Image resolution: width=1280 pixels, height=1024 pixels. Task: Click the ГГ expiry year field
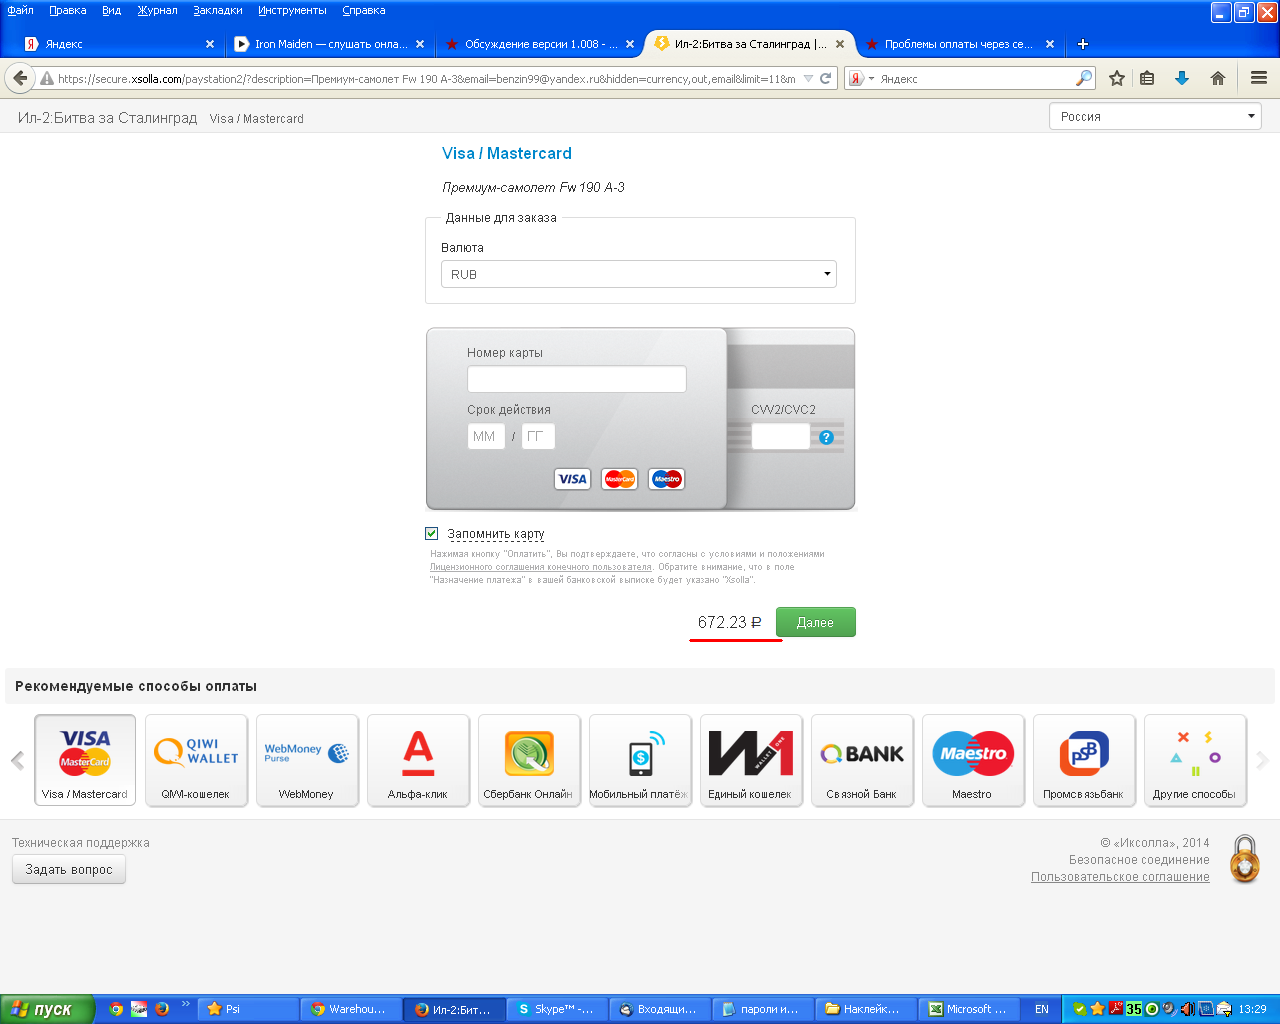538,436
